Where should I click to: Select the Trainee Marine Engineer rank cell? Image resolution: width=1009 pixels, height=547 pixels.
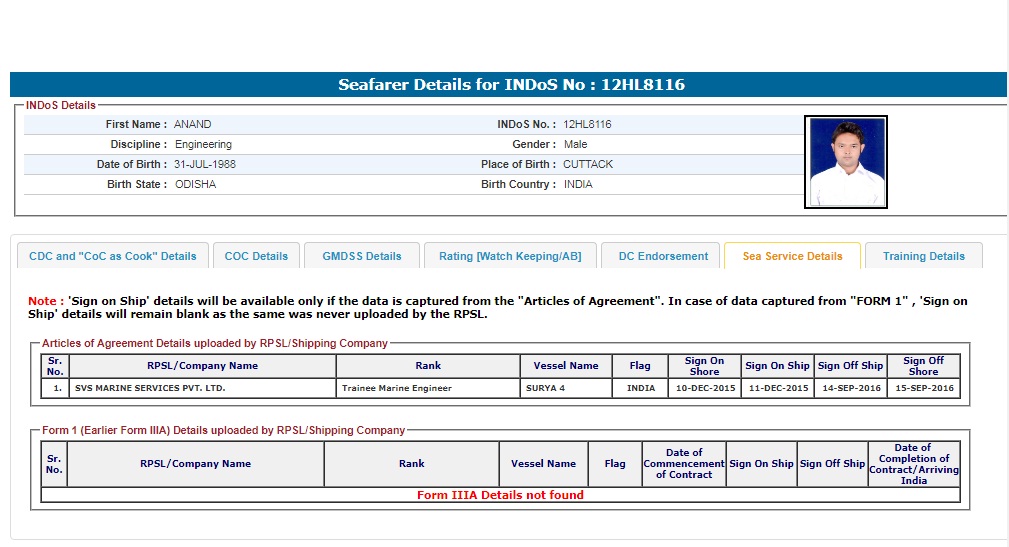click(x=397, y=388)
